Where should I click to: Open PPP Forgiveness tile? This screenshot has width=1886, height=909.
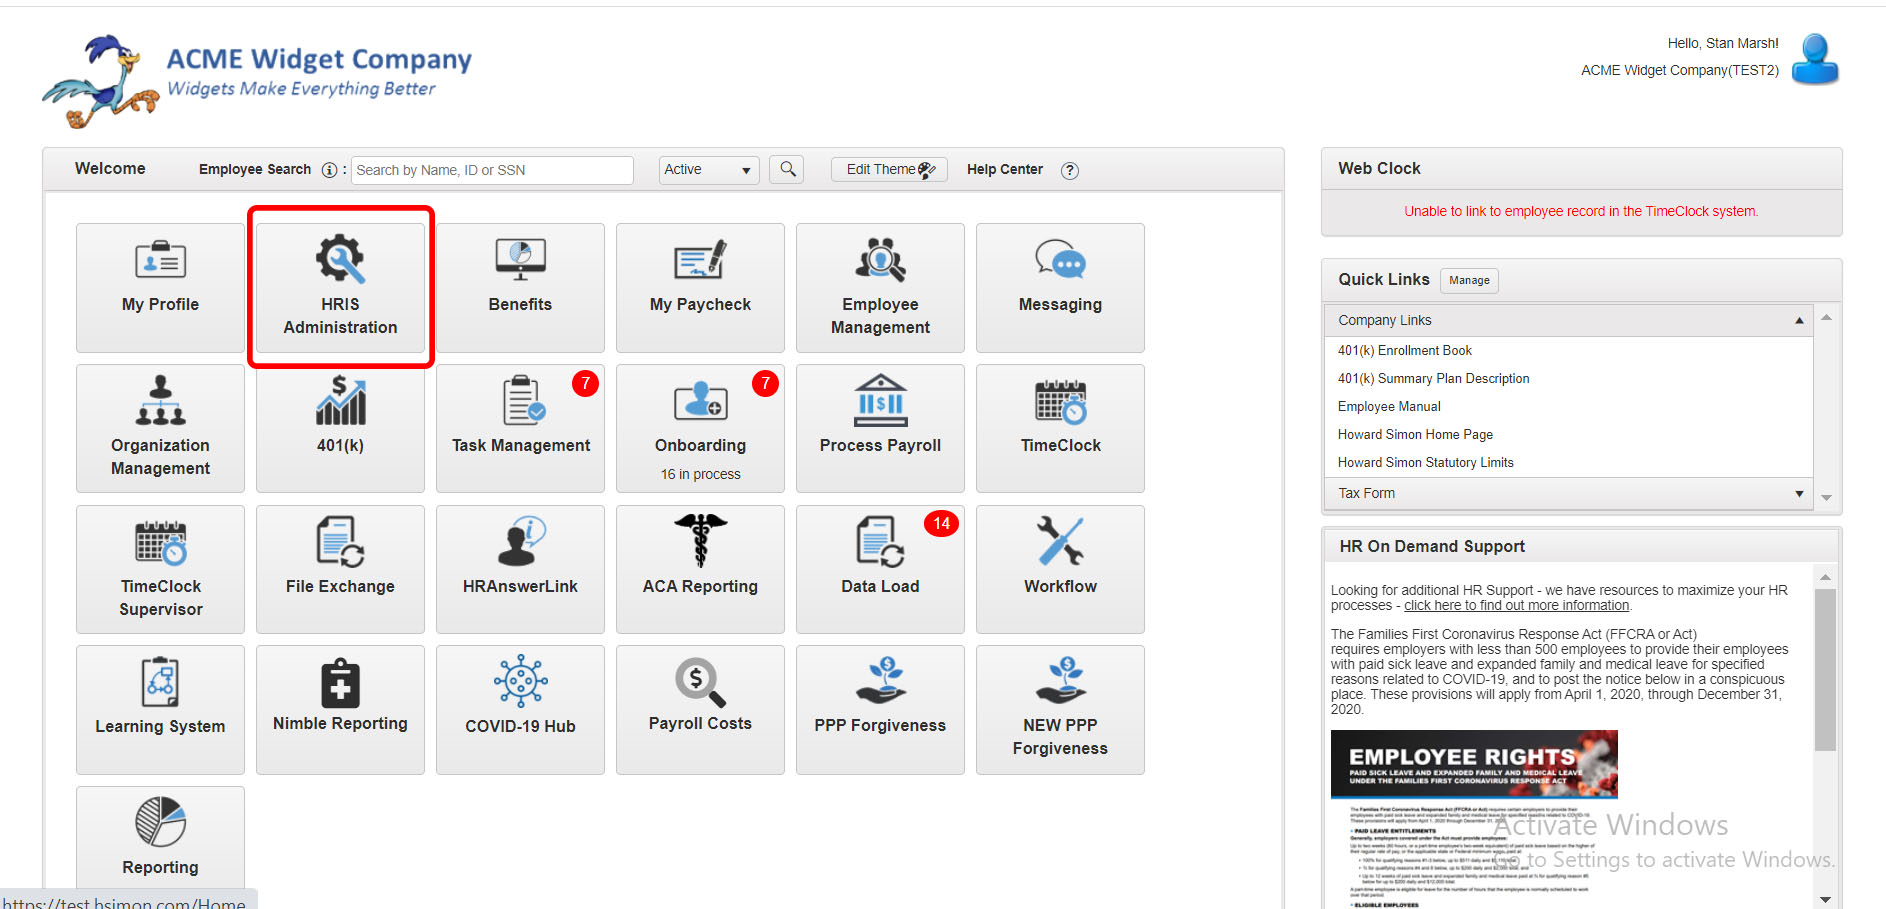pos(880,710)
